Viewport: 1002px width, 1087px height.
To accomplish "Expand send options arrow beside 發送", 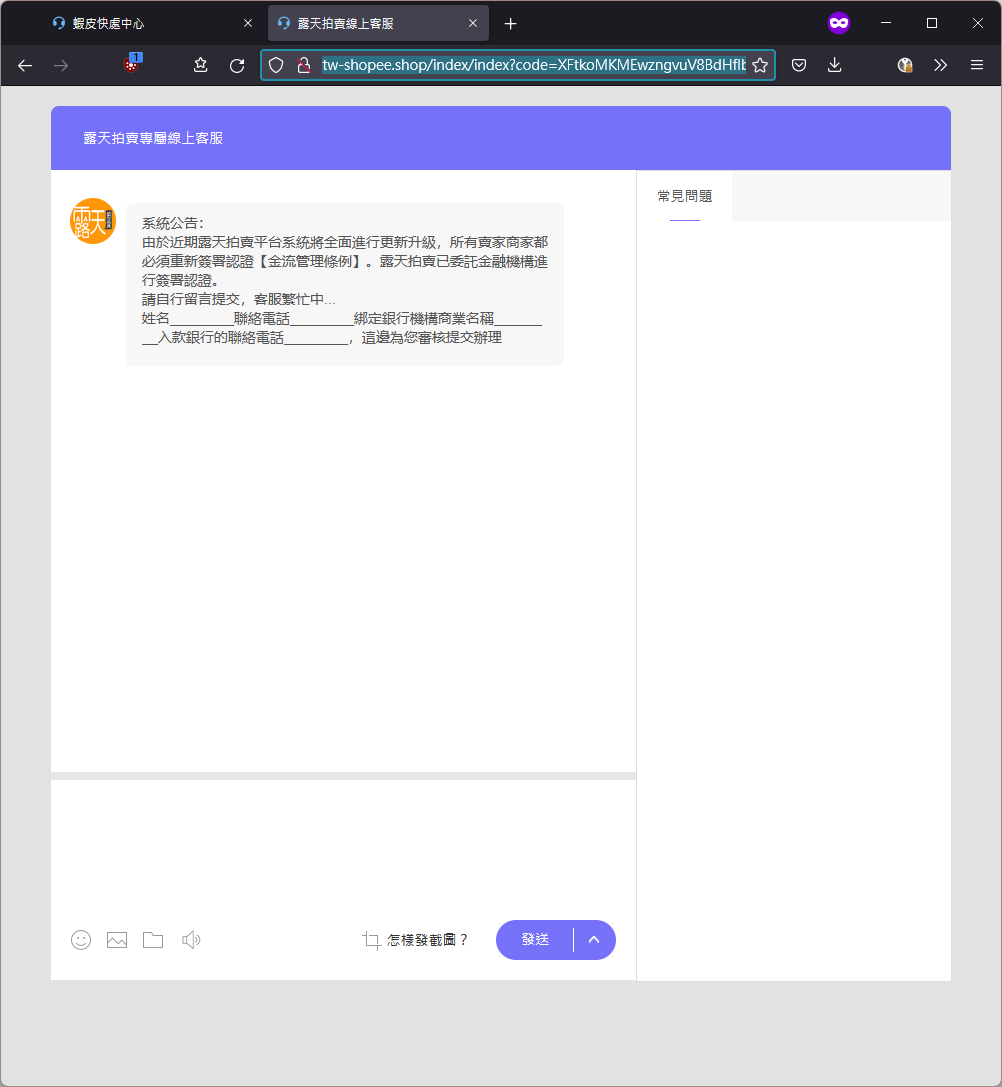I will tap(594, 940).
